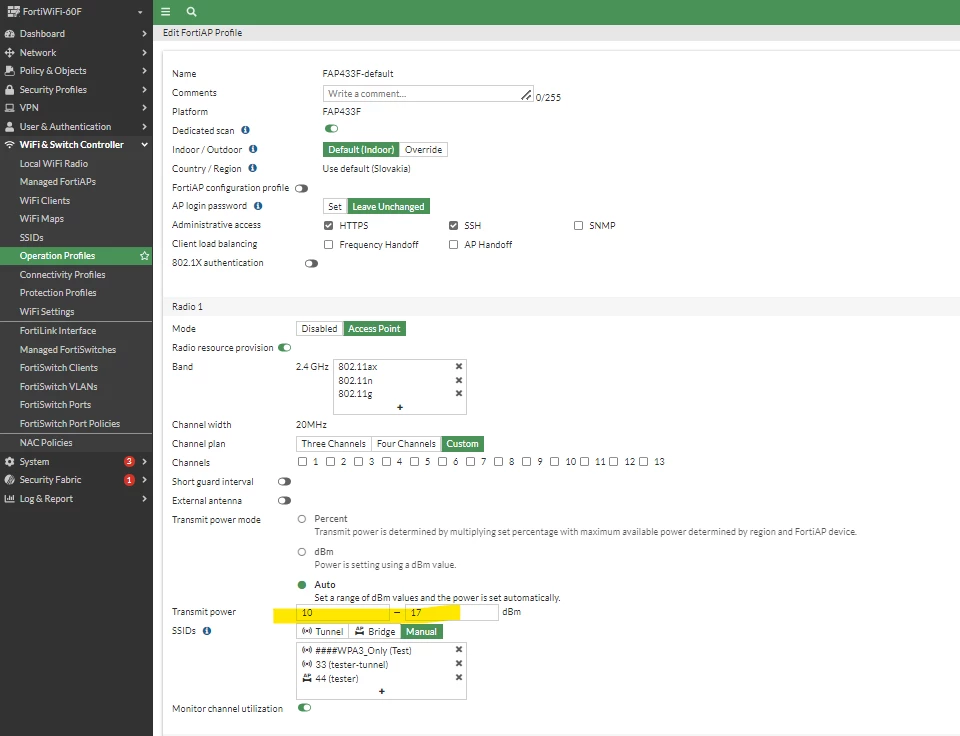
Task: Remove the ####WPA3_Only (Test) SSID
Action: (x=459, y=649)
